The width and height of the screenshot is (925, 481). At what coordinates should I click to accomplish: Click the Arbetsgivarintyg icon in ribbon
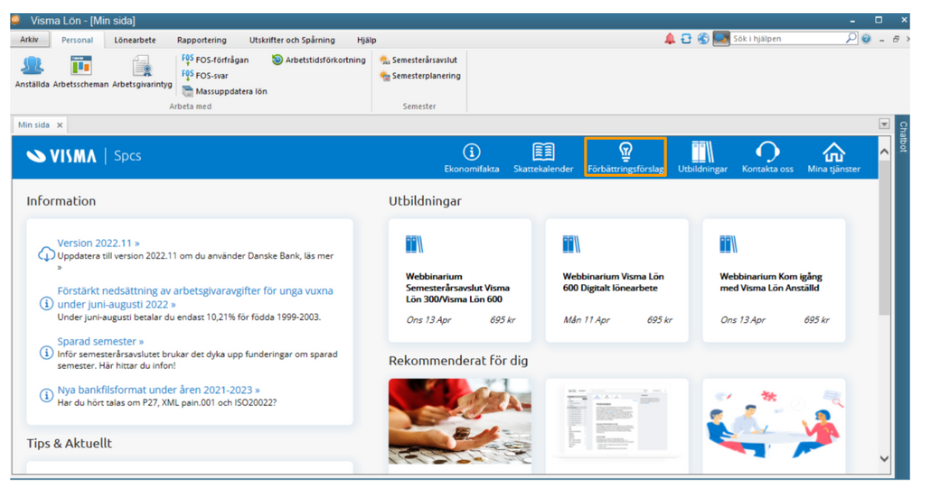(142, 68)
